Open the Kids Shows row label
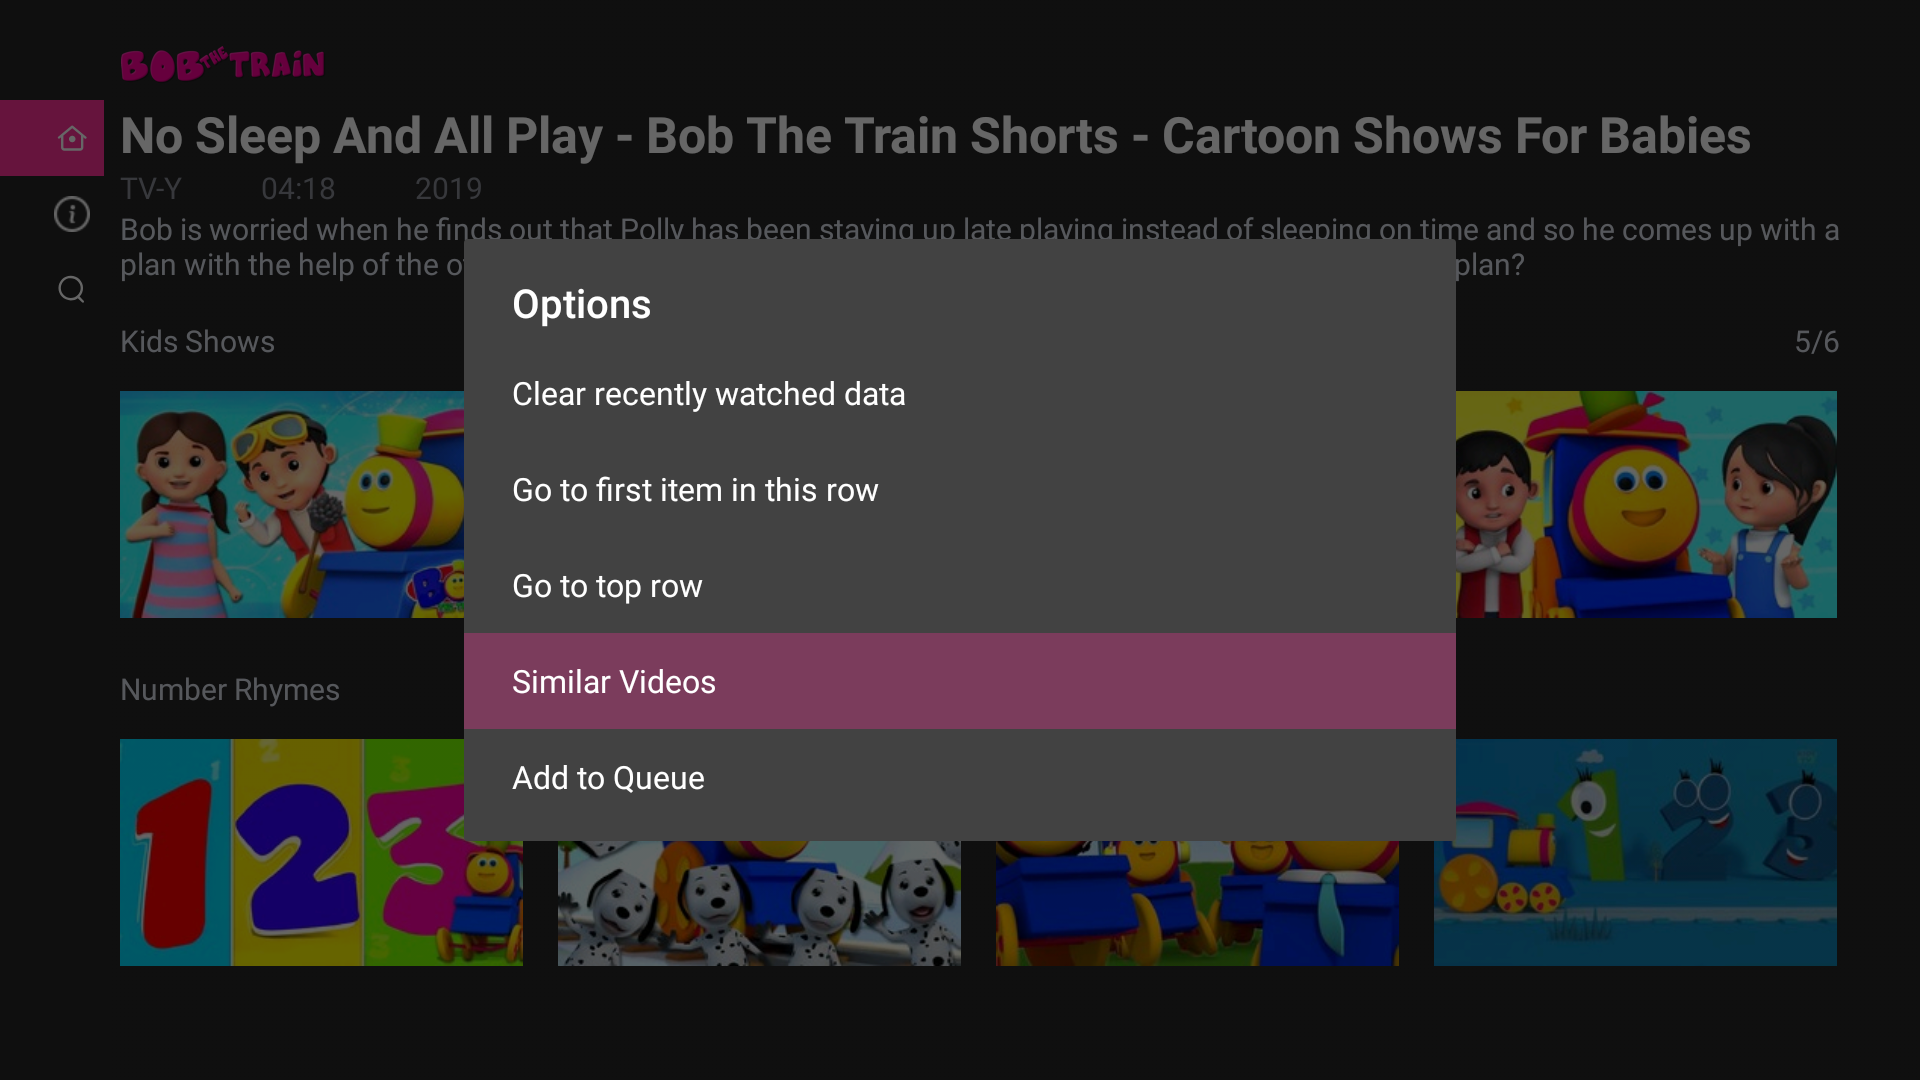1920x1080 pixels. [x=196, y=341]
